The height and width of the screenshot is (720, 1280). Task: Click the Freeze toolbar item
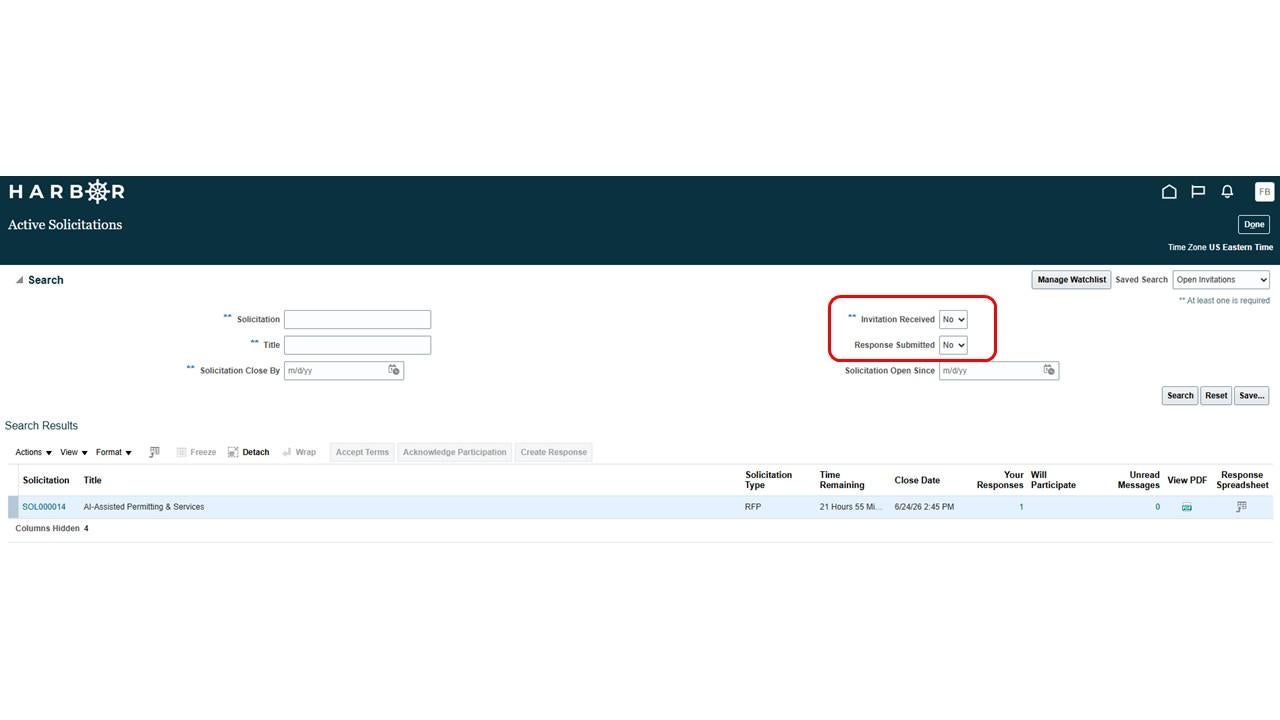coord(196,452)
